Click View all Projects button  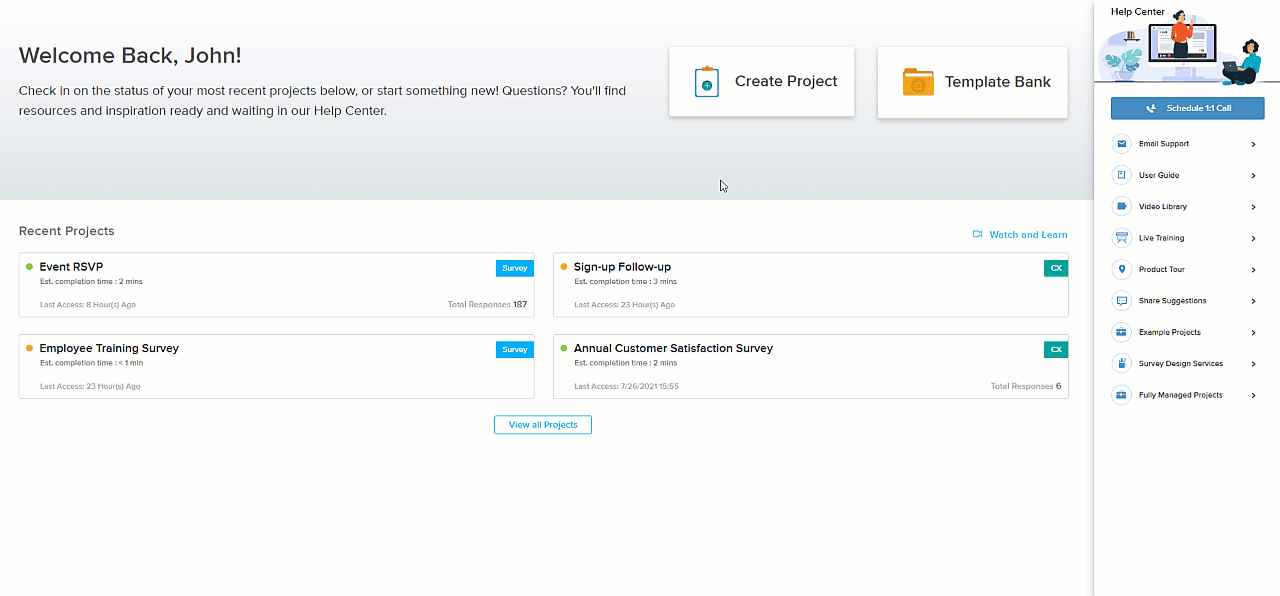[543, 425]
